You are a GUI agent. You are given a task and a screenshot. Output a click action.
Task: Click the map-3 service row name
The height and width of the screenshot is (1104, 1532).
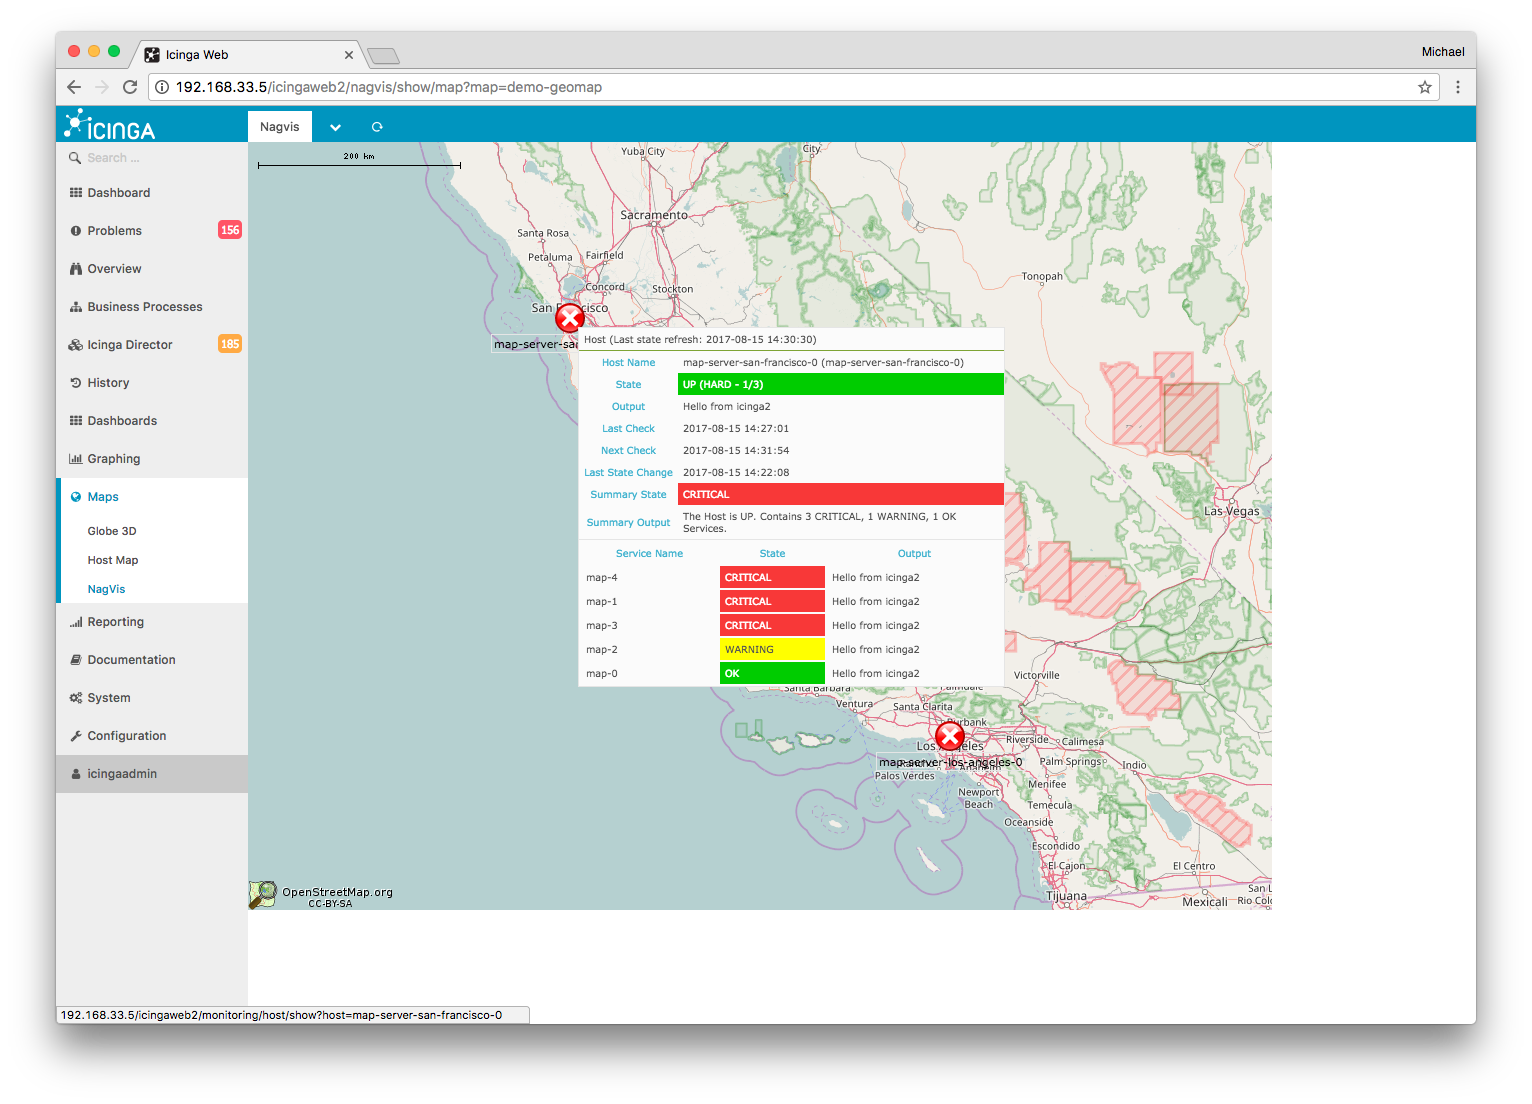click(x=602, y=625)
